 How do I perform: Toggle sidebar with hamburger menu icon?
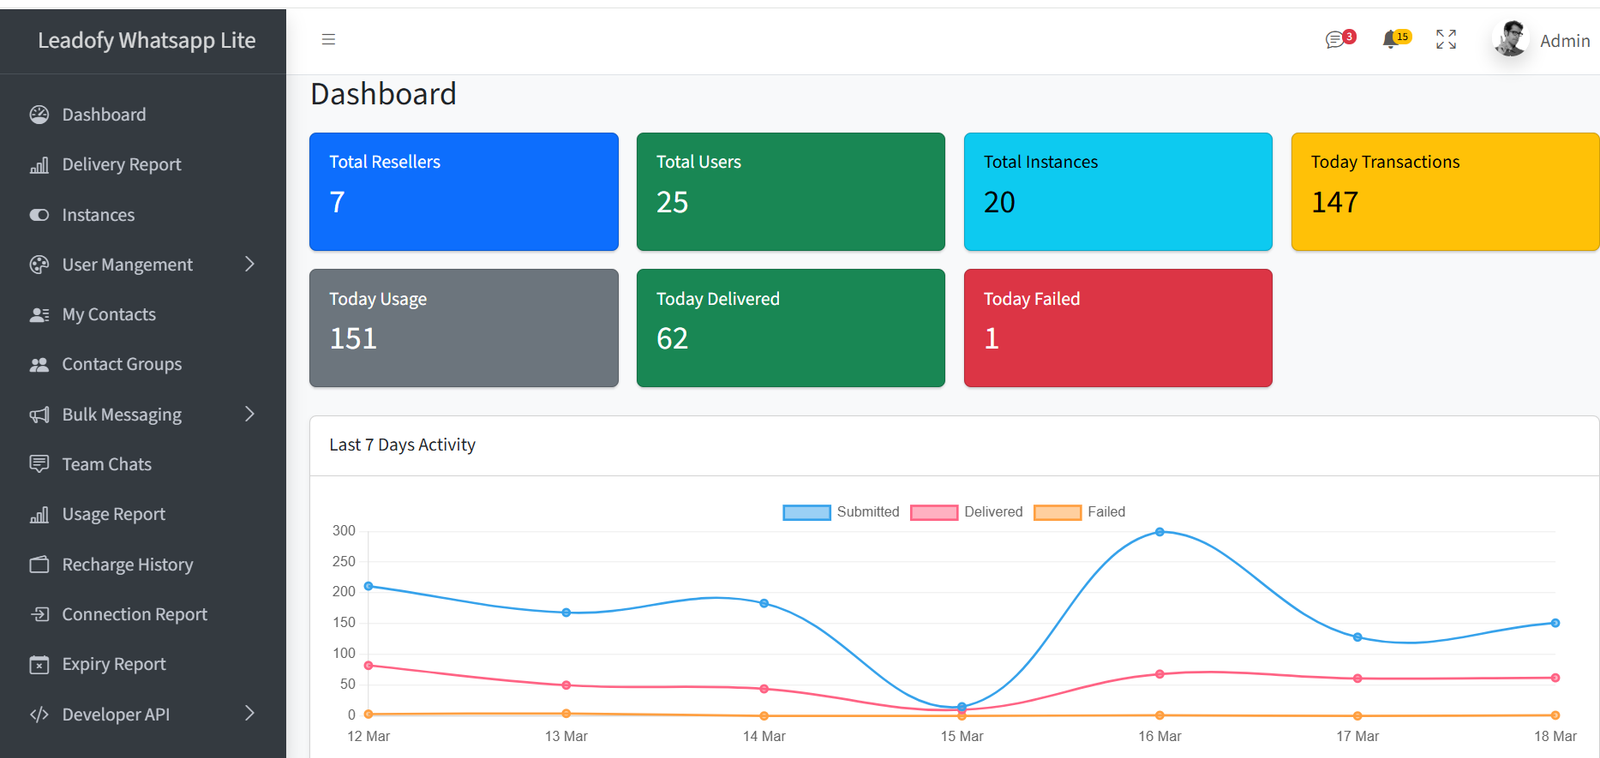point(328,40)
